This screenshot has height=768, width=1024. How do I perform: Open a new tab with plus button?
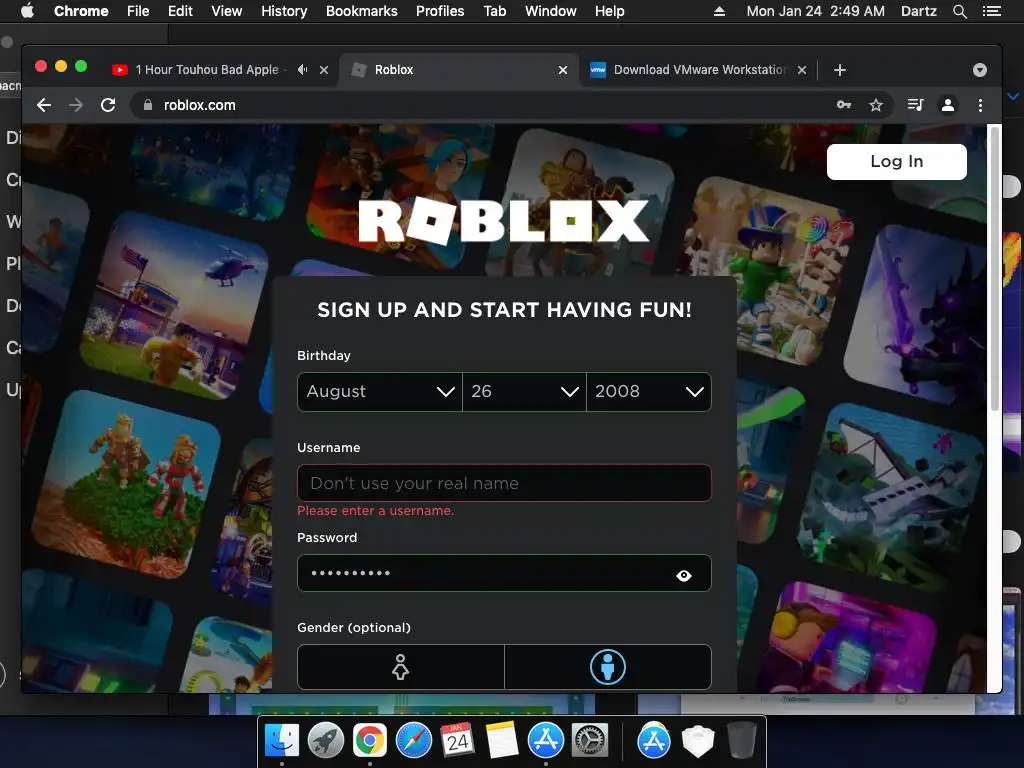840,70
